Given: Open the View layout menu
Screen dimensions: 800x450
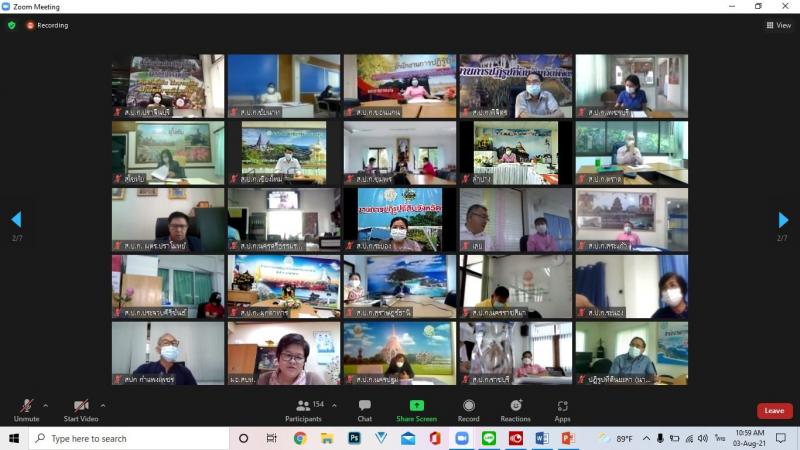Looking at the screenshot, I should click(x=779, y=25).
